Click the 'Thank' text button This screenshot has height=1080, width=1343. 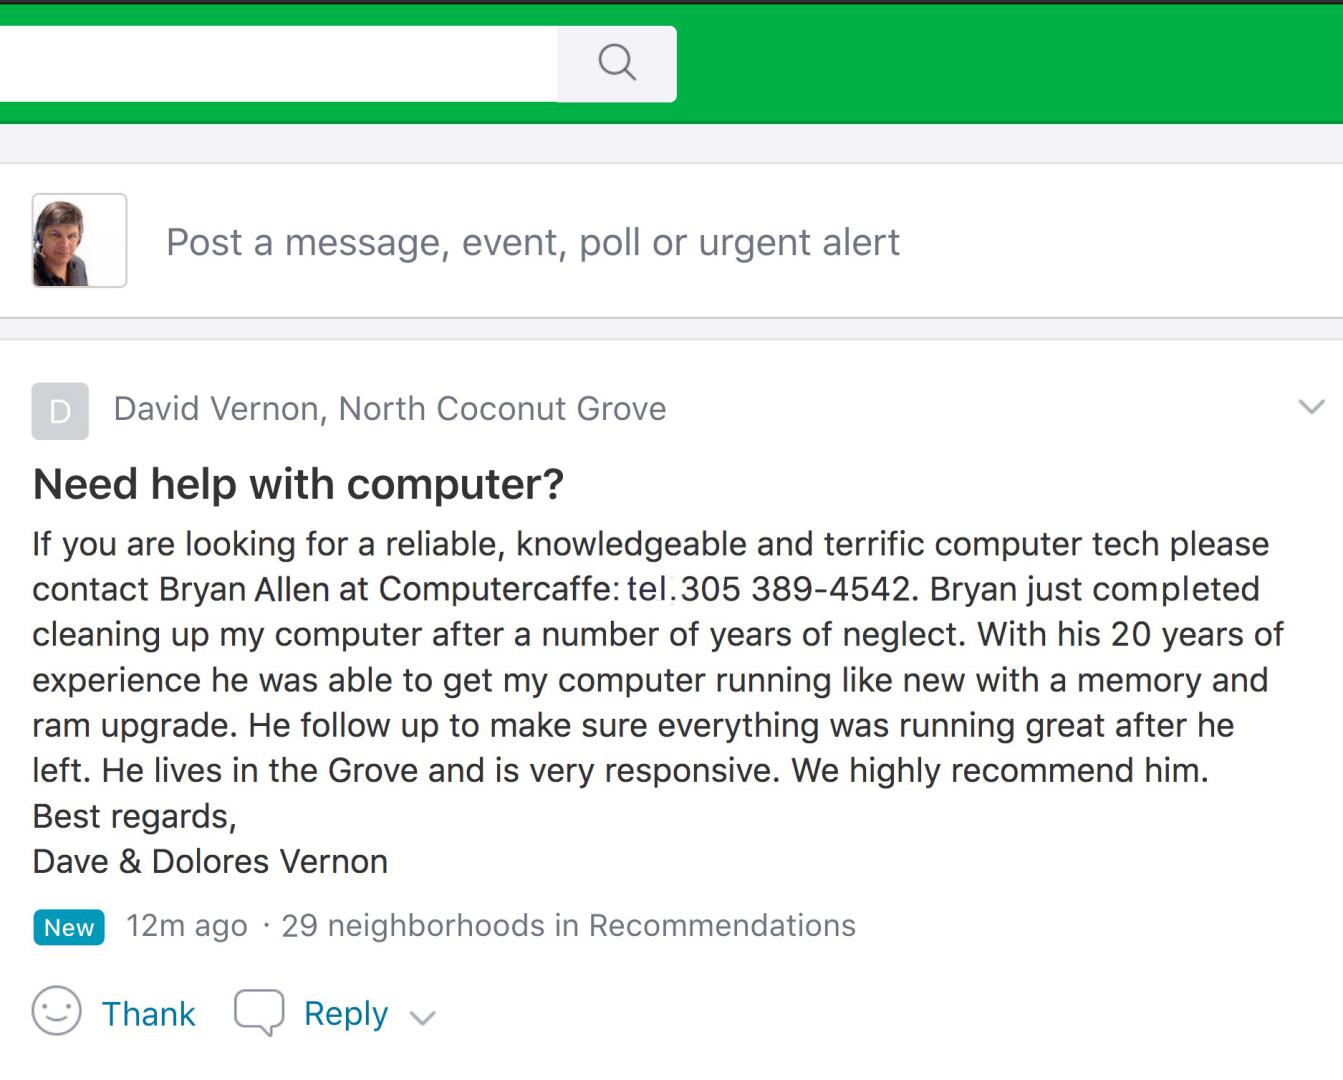[148, 1014]
